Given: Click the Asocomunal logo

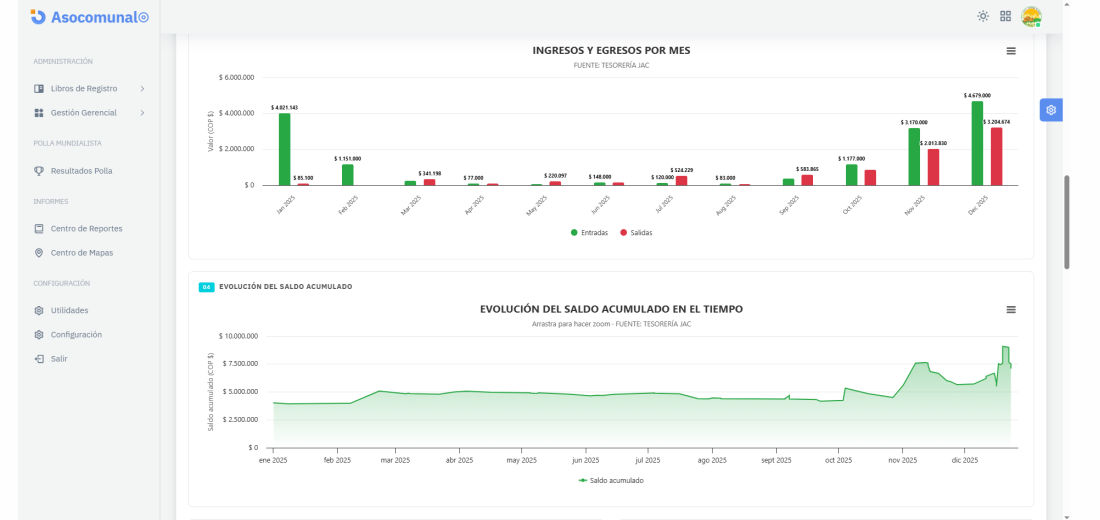Looking at the screenshot, I should [89, 17].
